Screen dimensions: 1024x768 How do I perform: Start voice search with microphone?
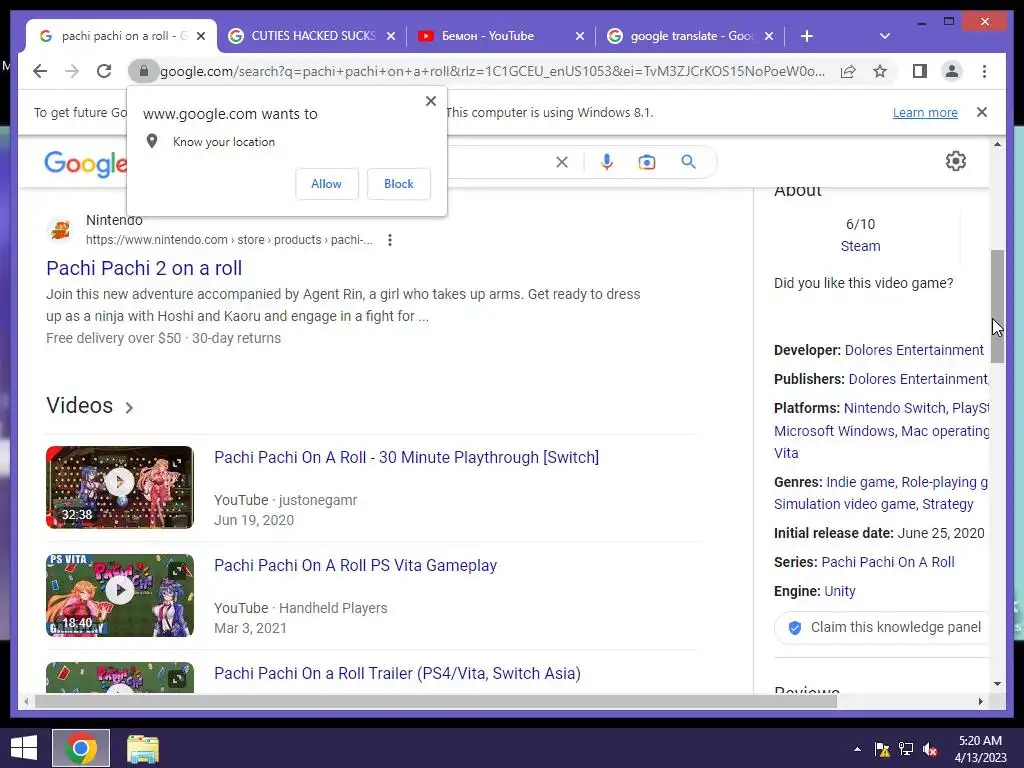[607, 162]
